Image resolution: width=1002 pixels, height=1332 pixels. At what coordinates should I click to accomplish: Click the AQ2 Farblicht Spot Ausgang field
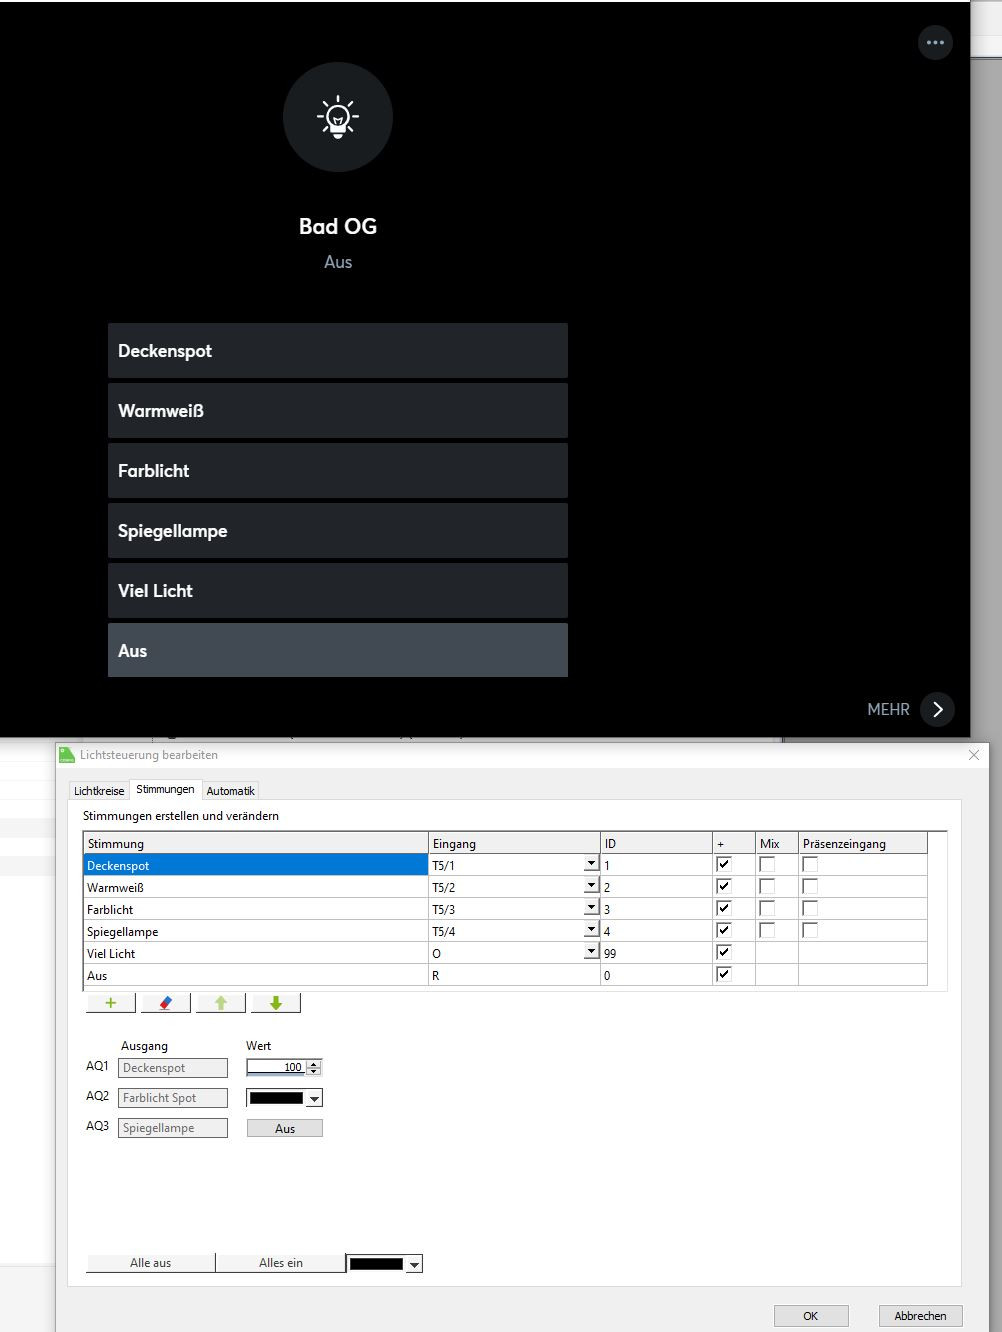(x=173, y=1098)
